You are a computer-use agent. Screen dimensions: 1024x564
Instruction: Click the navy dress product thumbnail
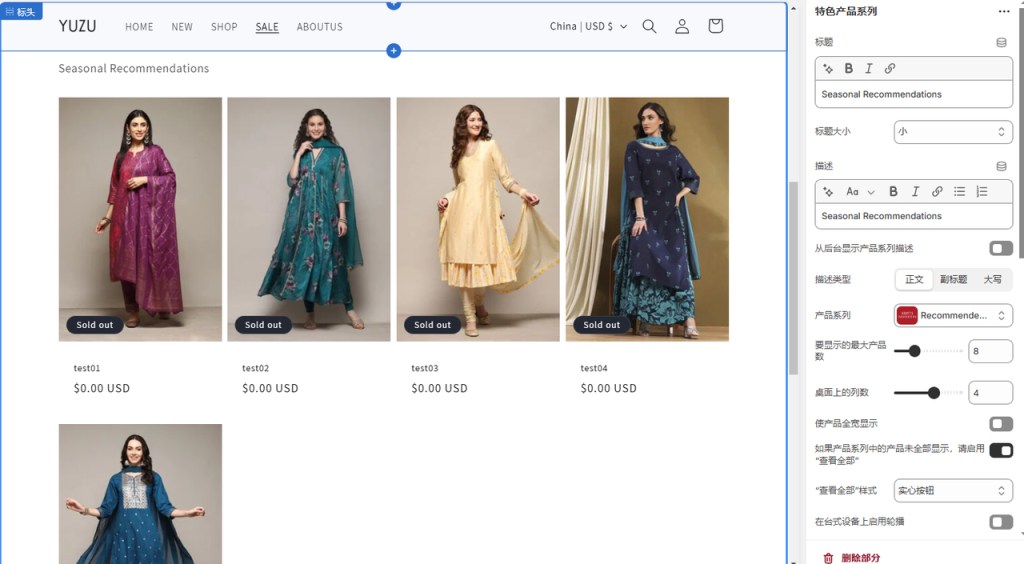647,219
